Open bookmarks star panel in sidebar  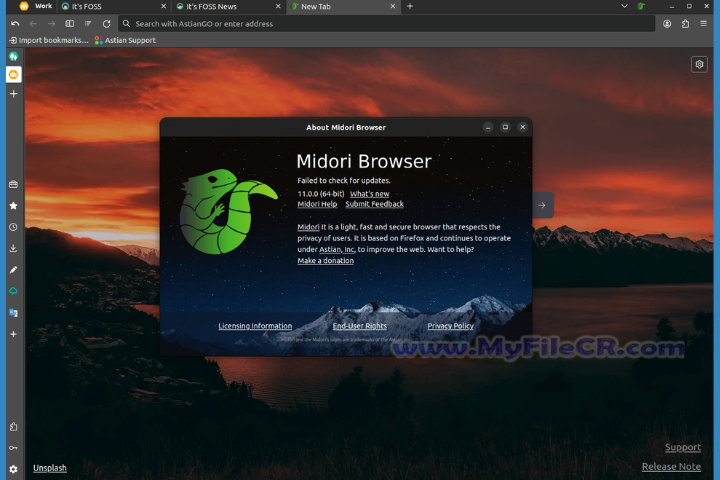13,206
